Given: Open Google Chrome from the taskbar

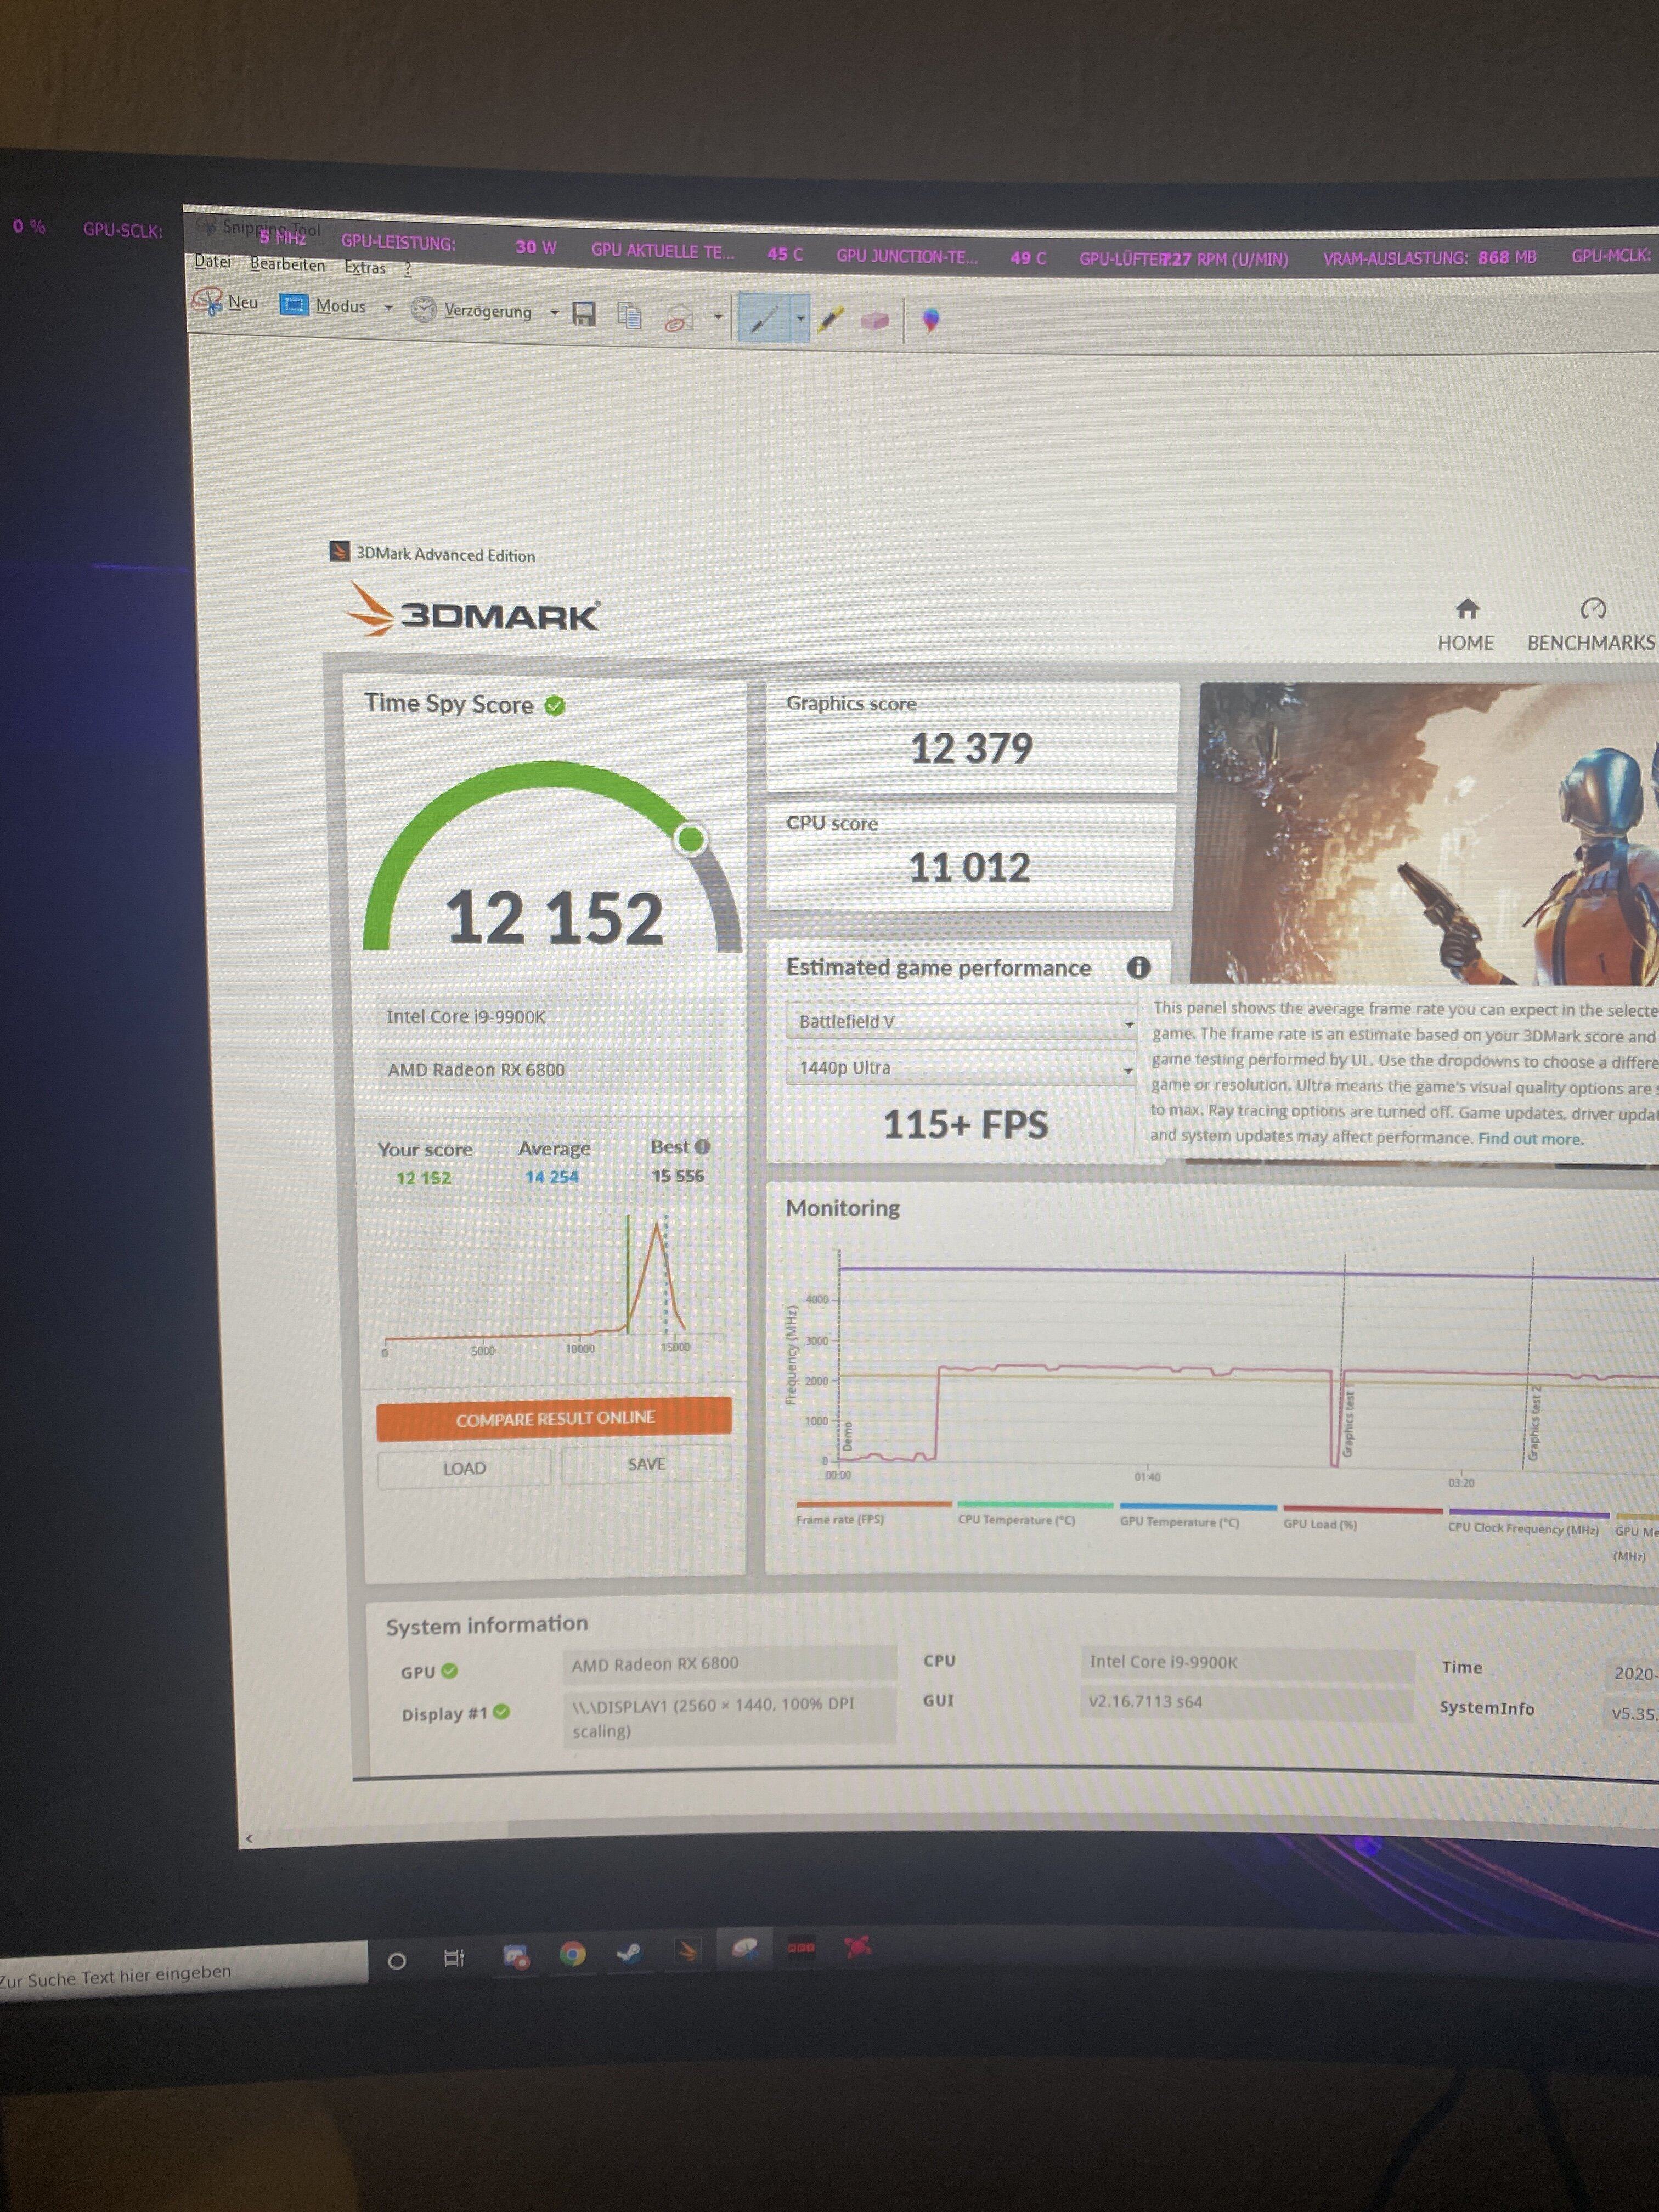Looking at the screenshot, I should [x=573, y=1953].
